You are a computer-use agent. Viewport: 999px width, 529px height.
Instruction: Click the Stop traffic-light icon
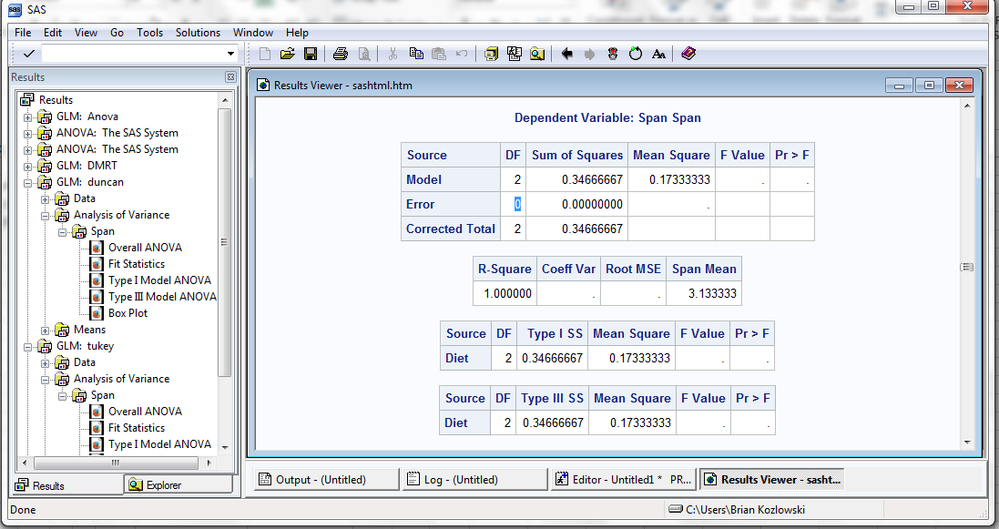tap(613, 54)
